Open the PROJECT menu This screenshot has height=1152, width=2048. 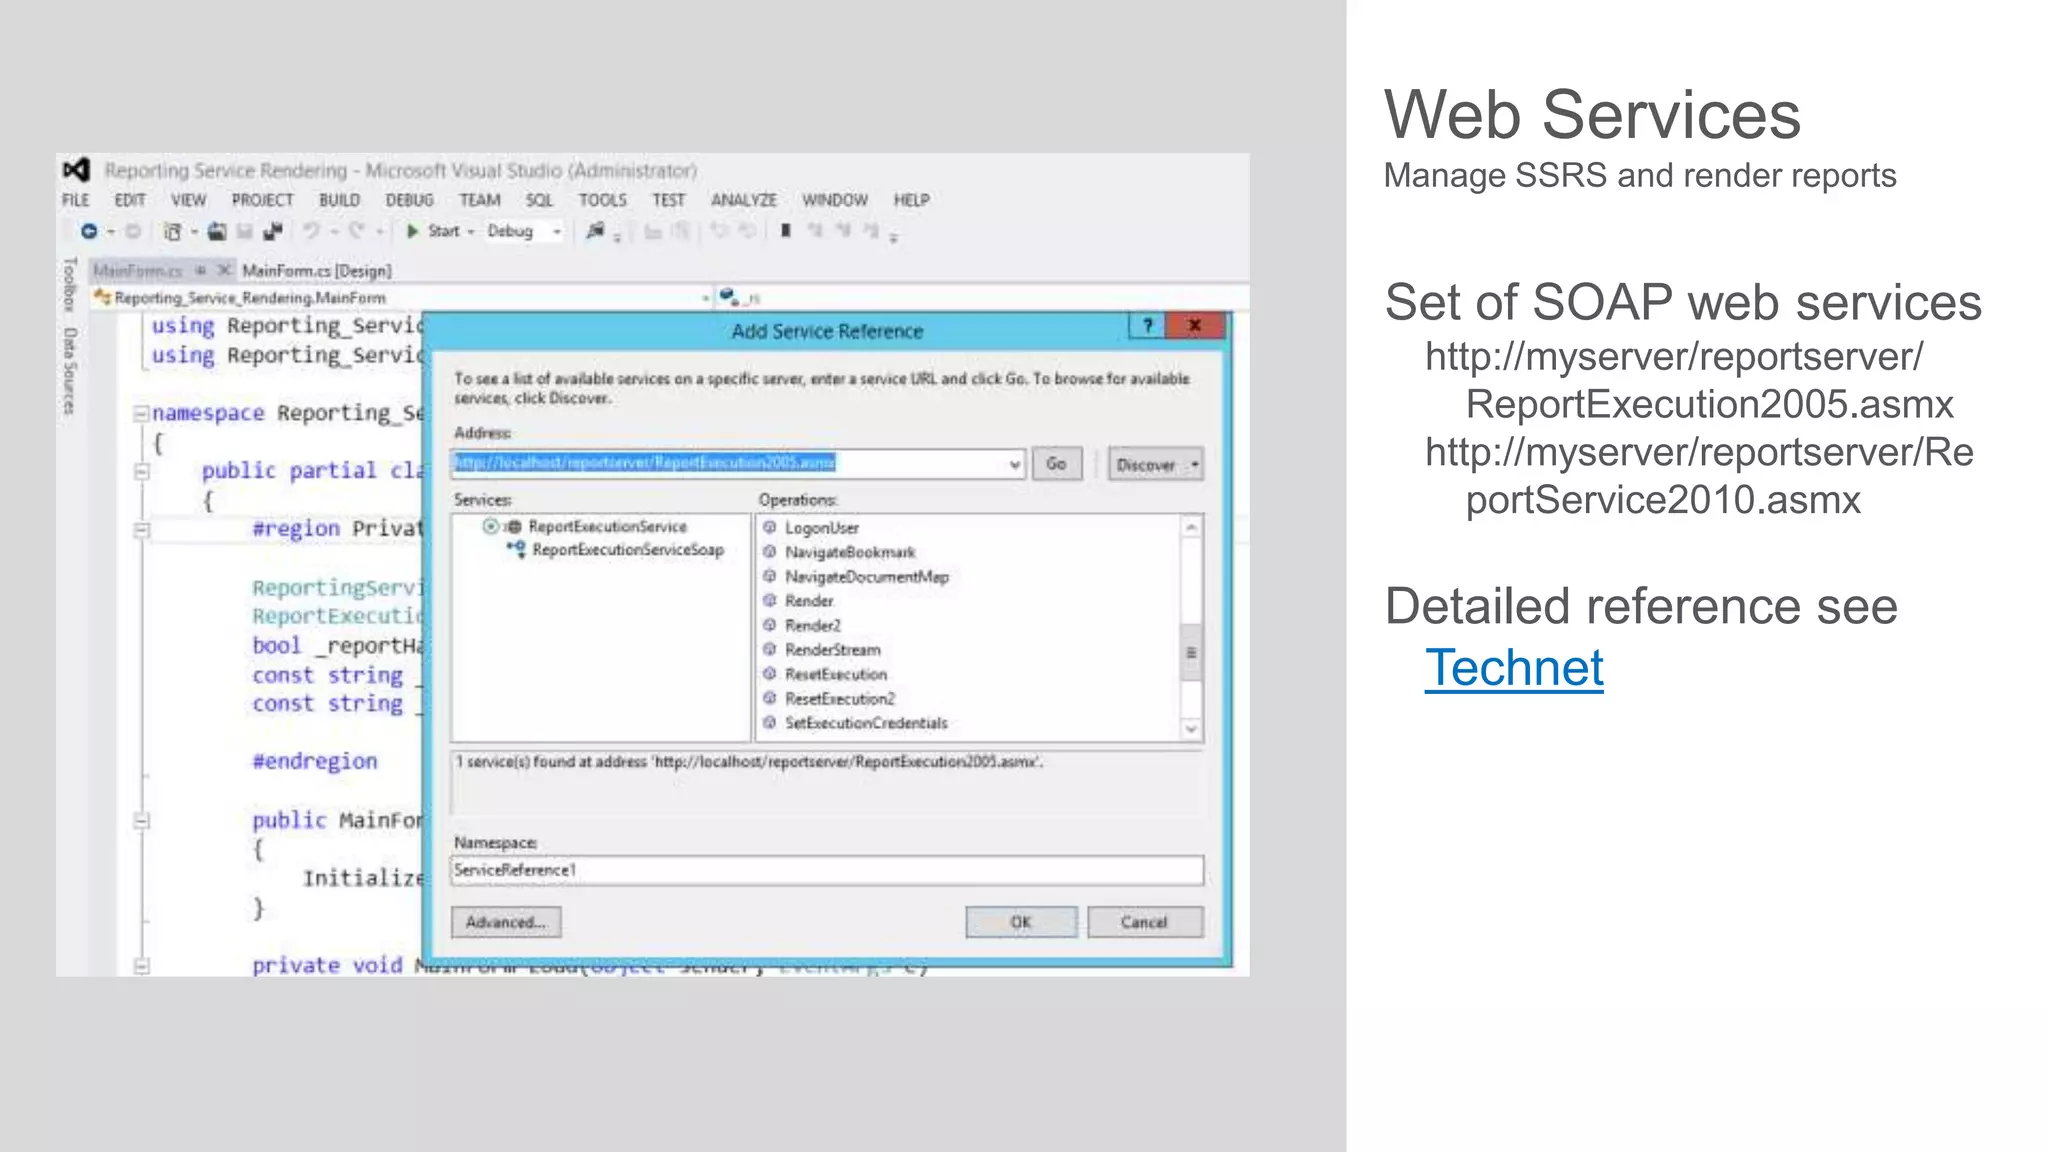[263, 200]
